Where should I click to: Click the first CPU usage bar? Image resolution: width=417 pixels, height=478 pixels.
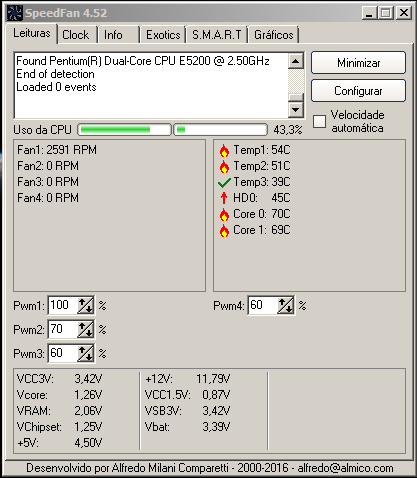tap(124, 130)
